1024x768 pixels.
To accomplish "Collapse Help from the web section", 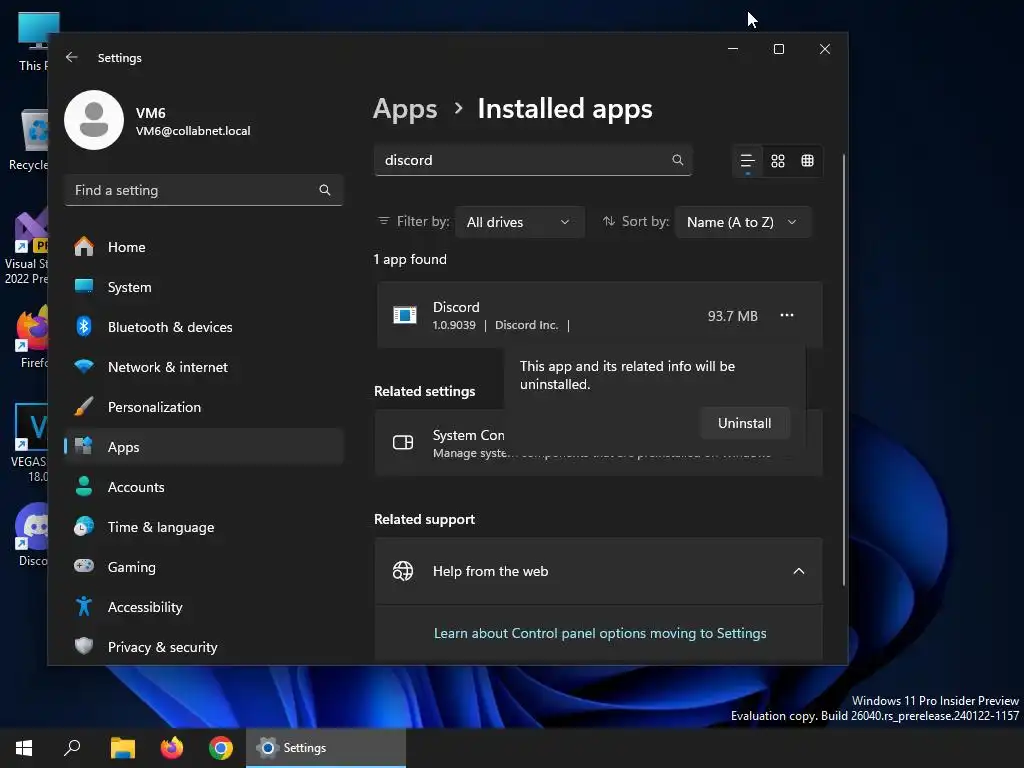I will [799, 571].
